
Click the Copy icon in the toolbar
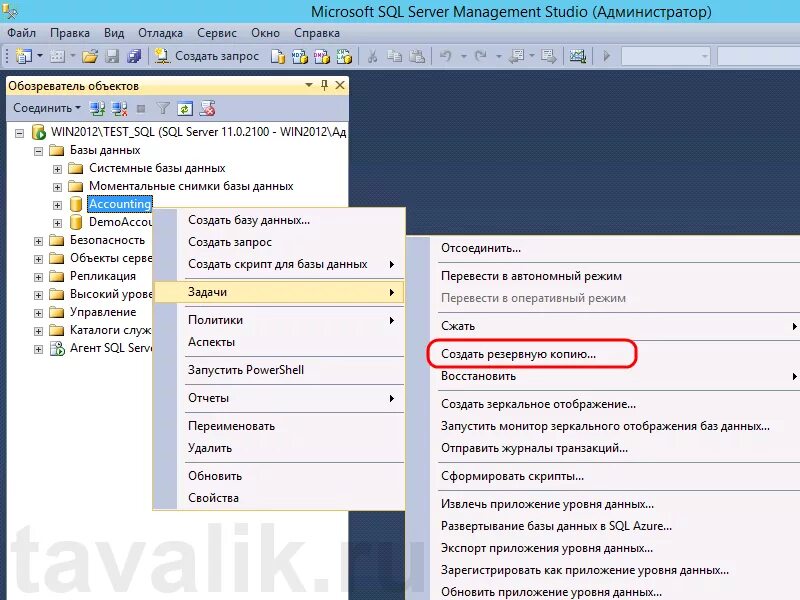coord(394,56)
